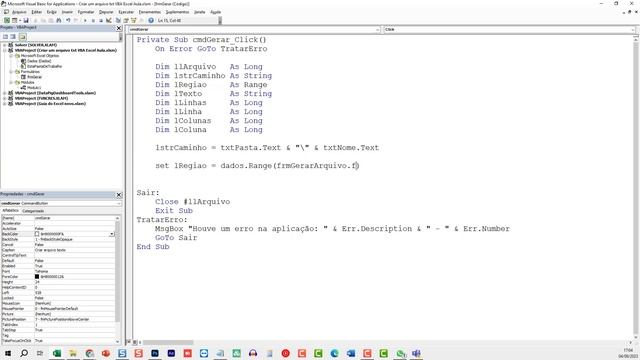Close the Properties panel
Viewport: 640px width, 360px height.
pos(119,195)
